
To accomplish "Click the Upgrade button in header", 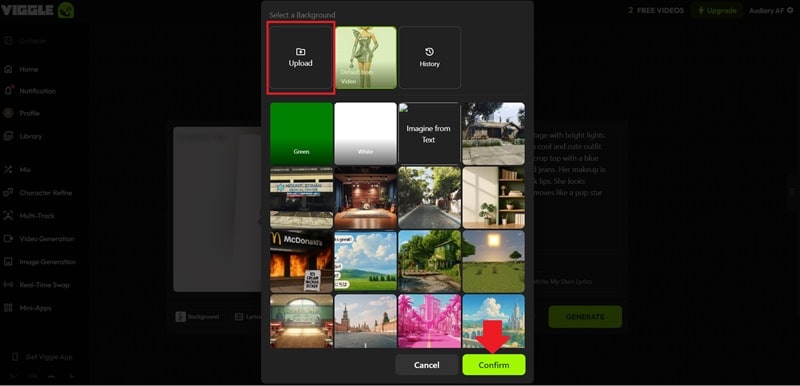I will 717,10.
